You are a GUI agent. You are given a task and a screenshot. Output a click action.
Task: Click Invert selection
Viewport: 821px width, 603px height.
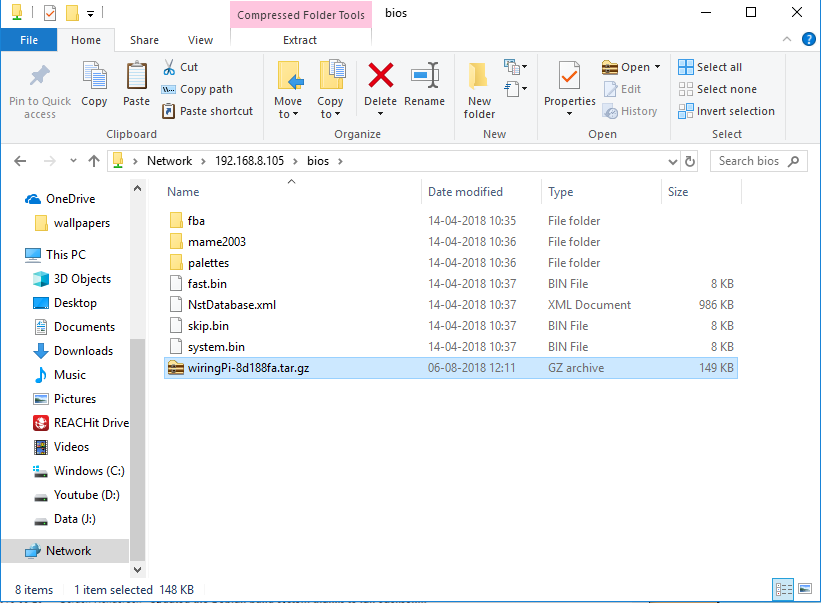tap(726, 111)
